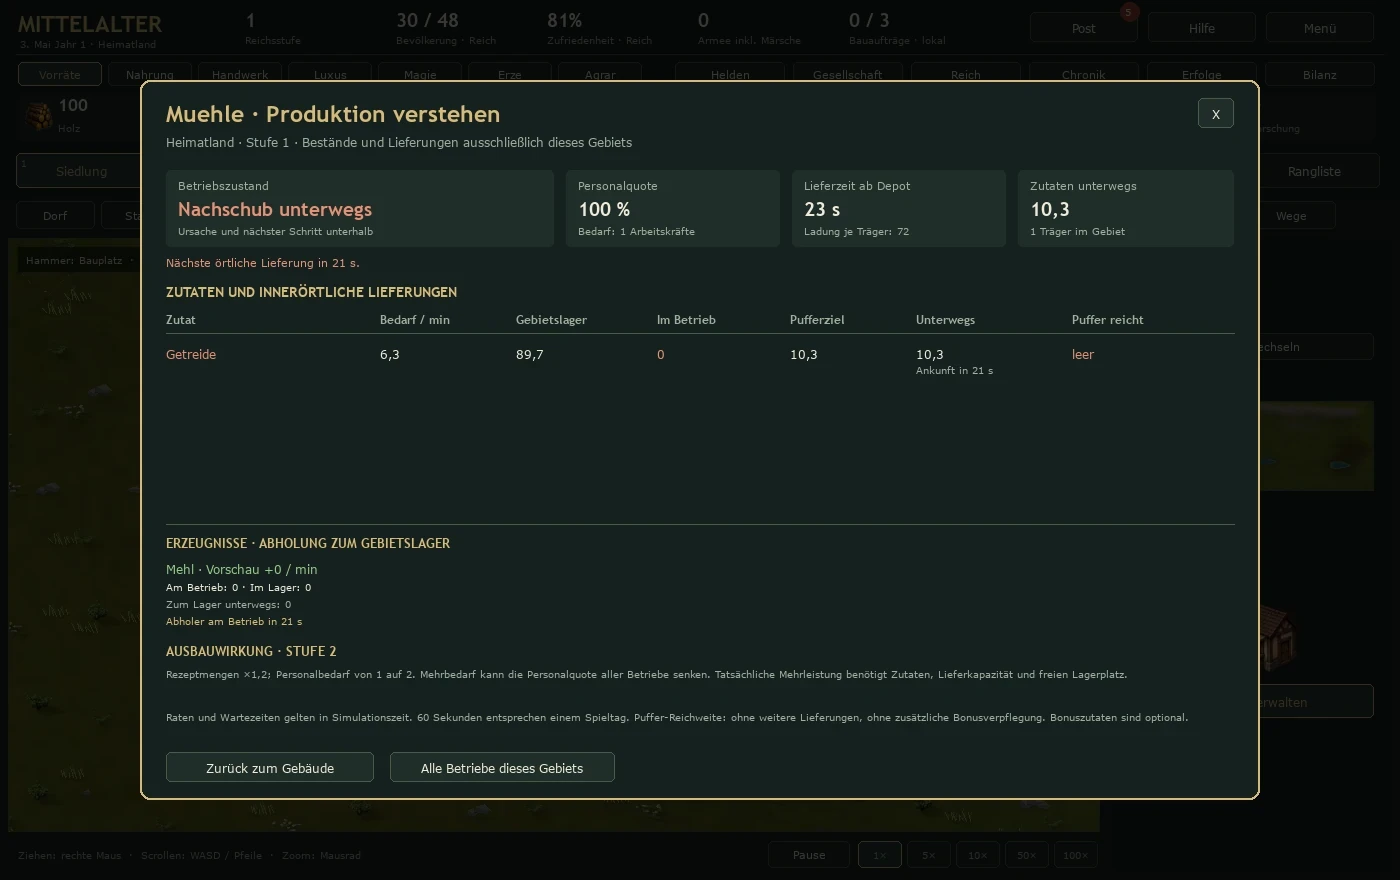Open the Post mailbox button
Image resolution: width=1400 pixels, height=880 pixels.
1084,28
